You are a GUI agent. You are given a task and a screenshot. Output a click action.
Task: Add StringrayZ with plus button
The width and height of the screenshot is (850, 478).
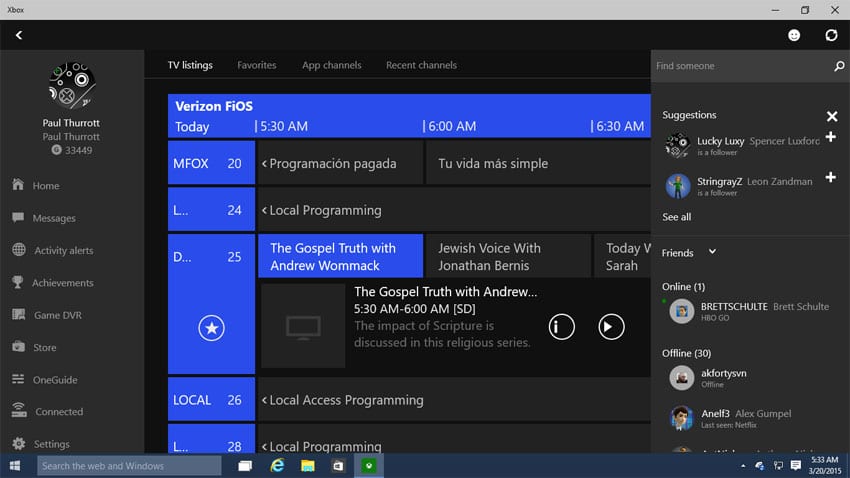tap(831, 178)
